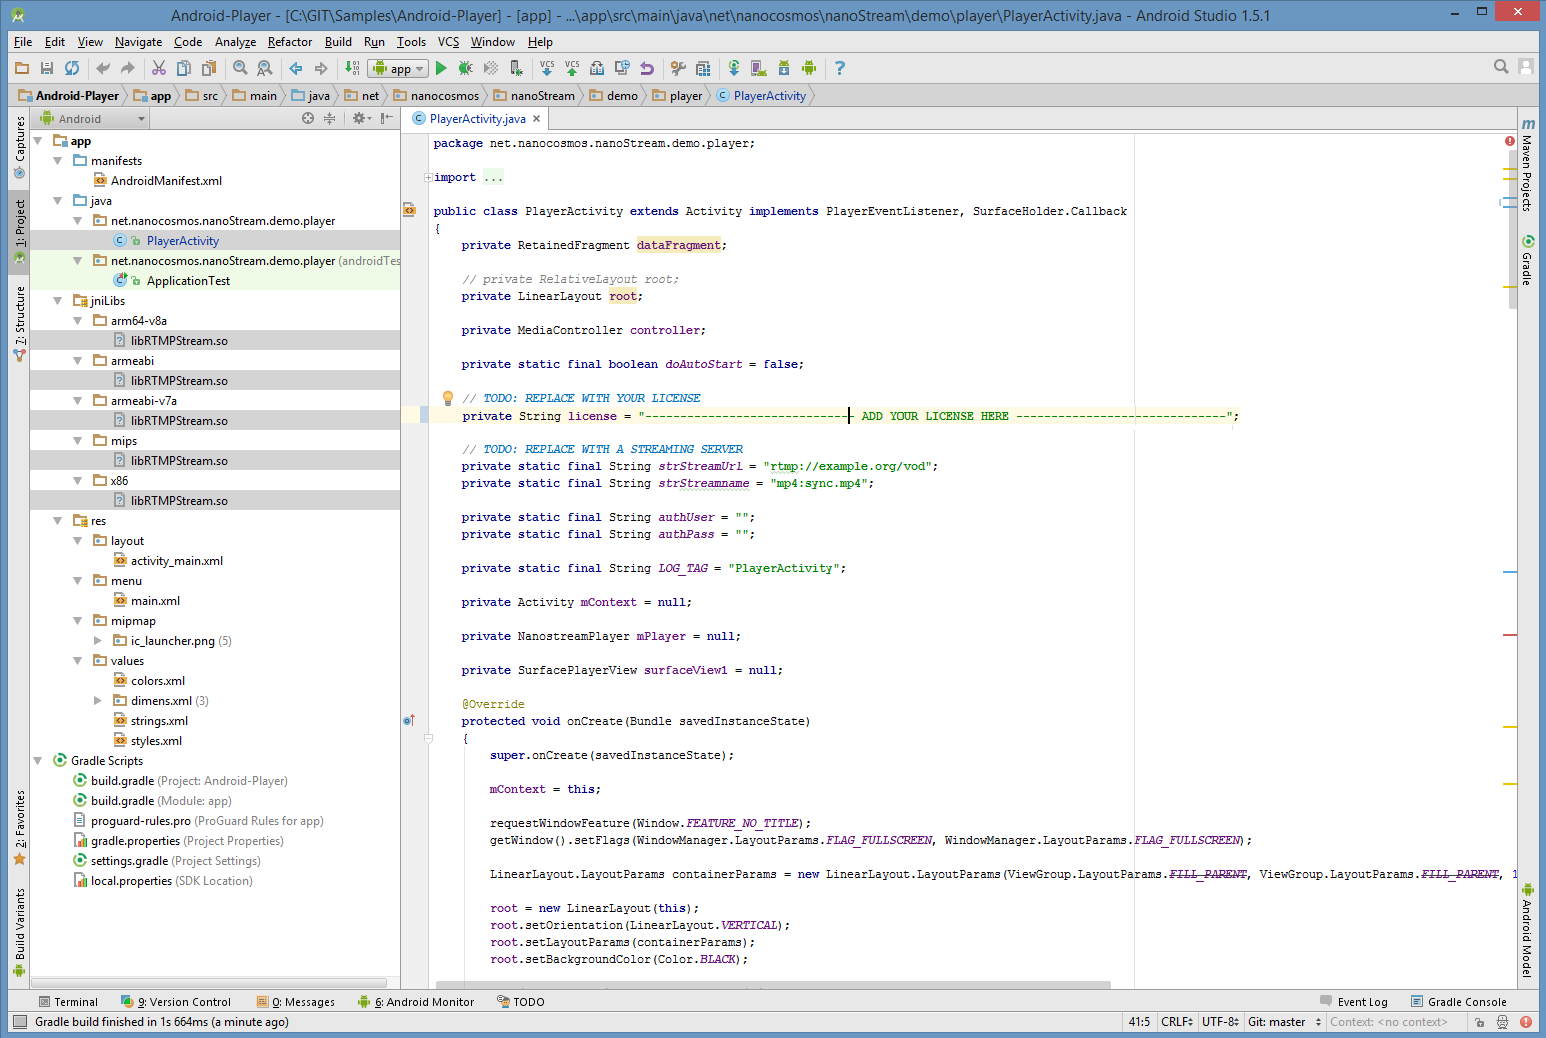Click the Debug app bug icon
This screenshot has height=1038, width=1546.
(465, 68)
